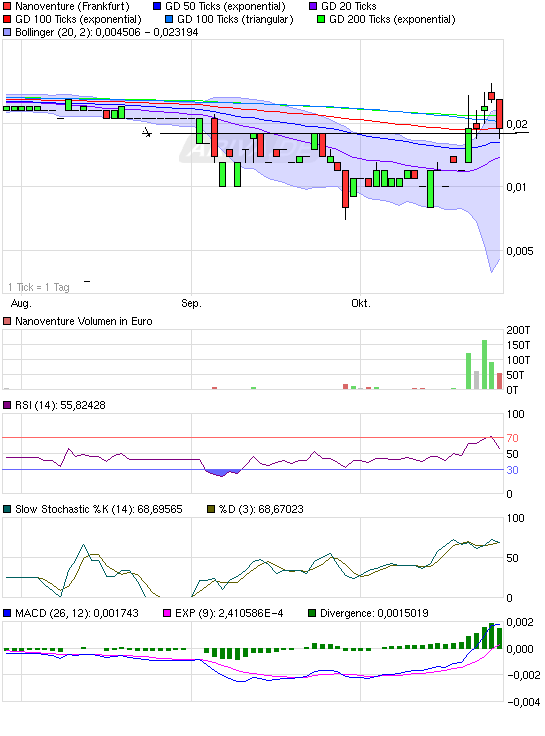Click the GD 200 Ticks (exponential) label
Image resolution: width=545 pixels, height=736 pixels.
click(x=392, y=20)
